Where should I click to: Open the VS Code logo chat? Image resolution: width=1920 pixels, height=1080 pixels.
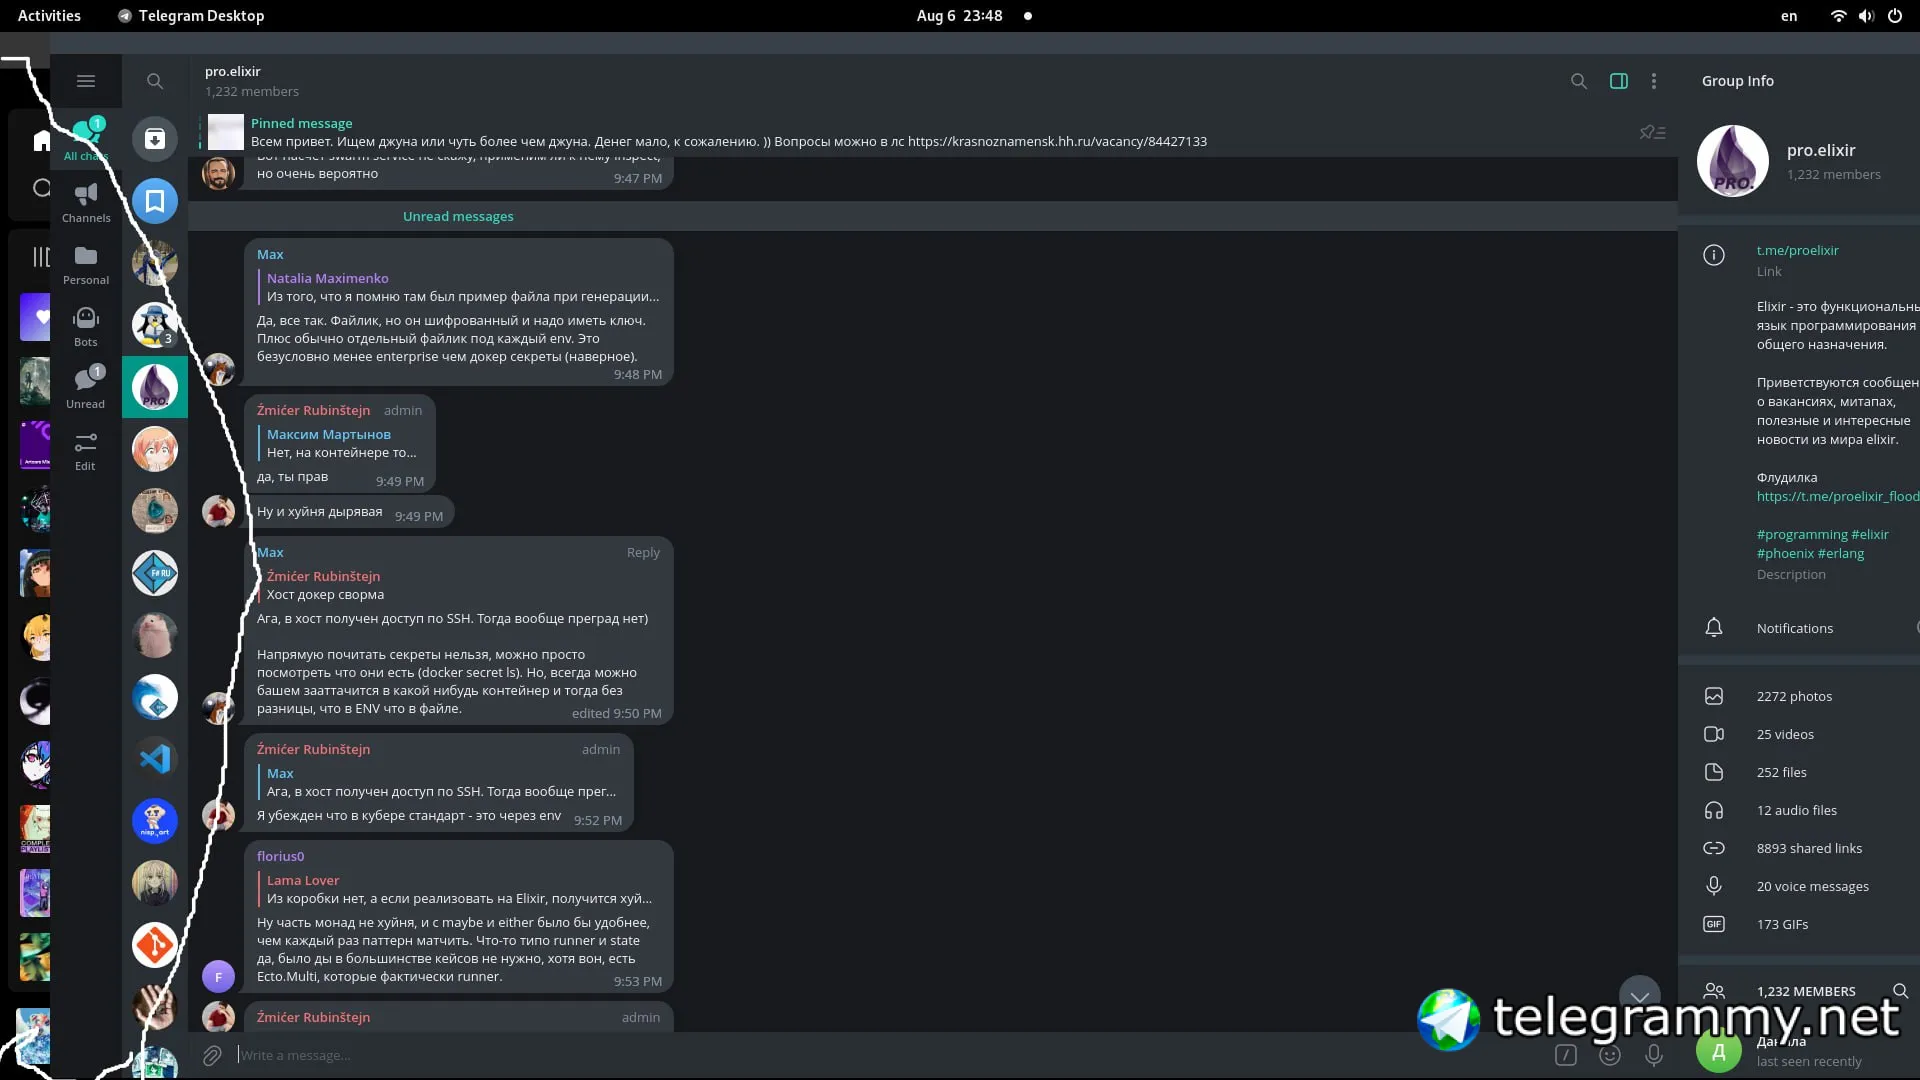tap(155, 759)
